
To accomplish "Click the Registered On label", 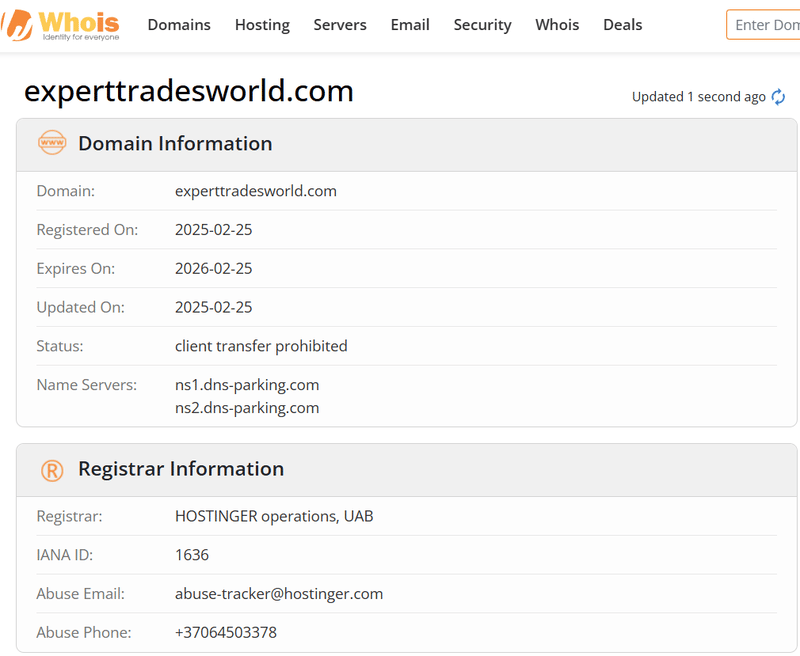I will click(87, 230).
